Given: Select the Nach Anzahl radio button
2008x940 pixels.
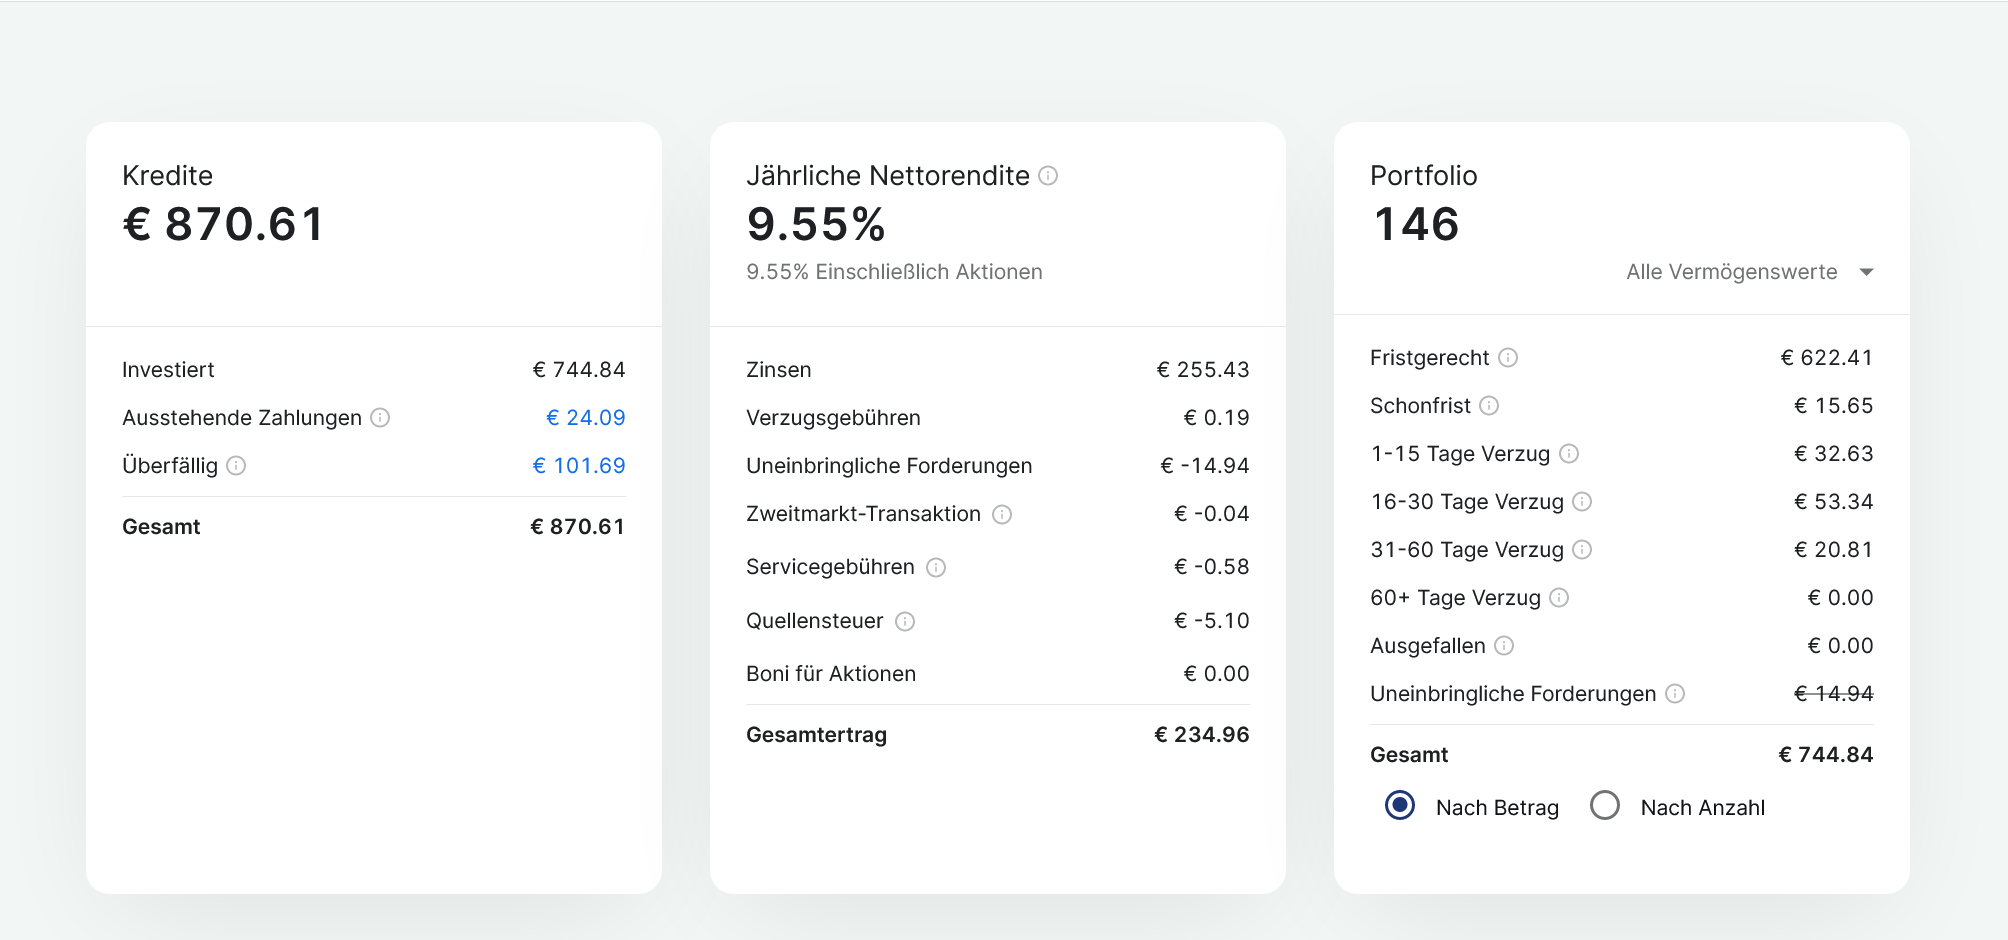Looking at the screenshot, I should [1605, 805].
